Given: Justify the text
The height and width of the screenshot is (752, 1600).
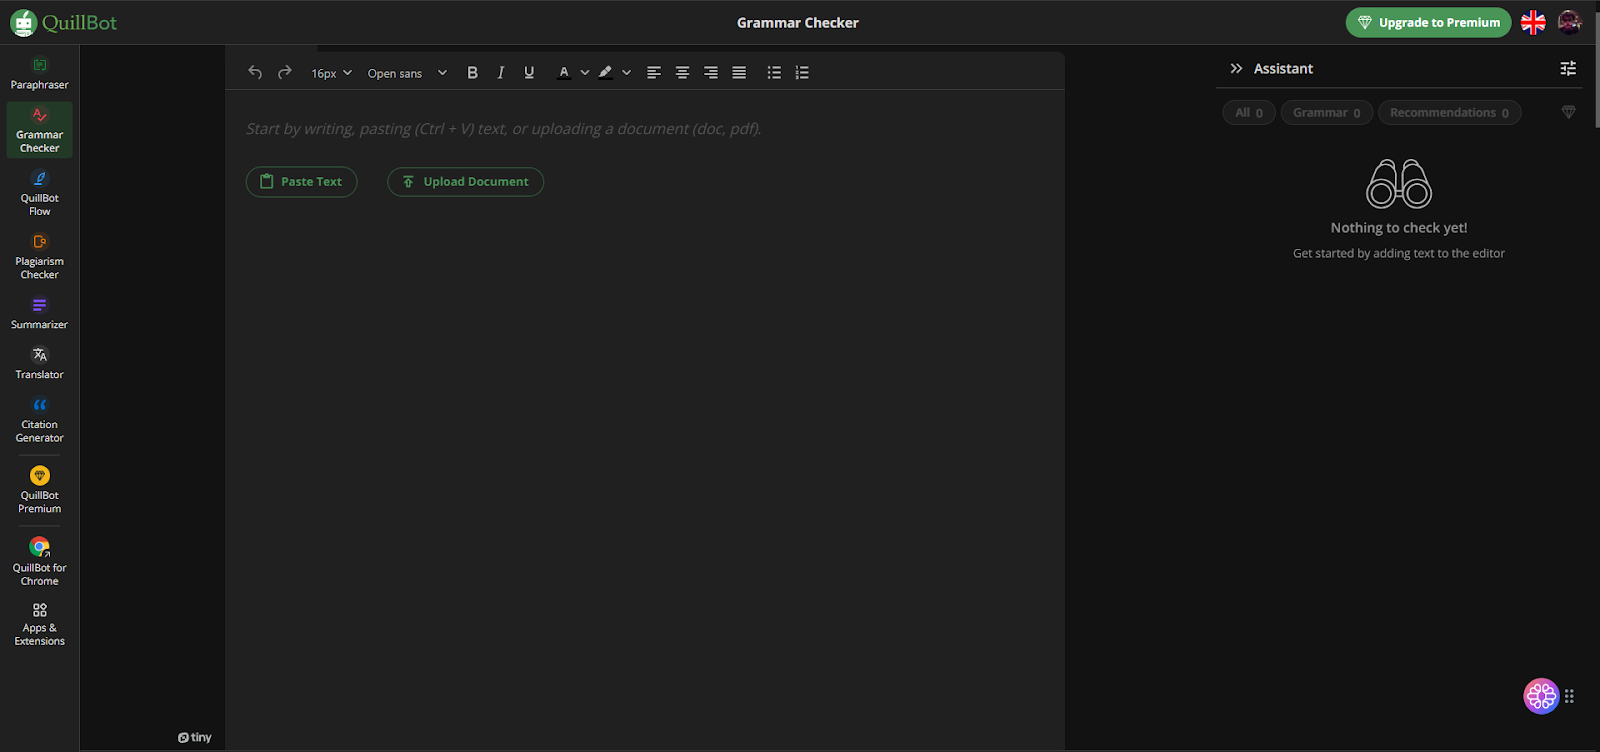Looking at the screenshot, I should (x=739, y=72).
